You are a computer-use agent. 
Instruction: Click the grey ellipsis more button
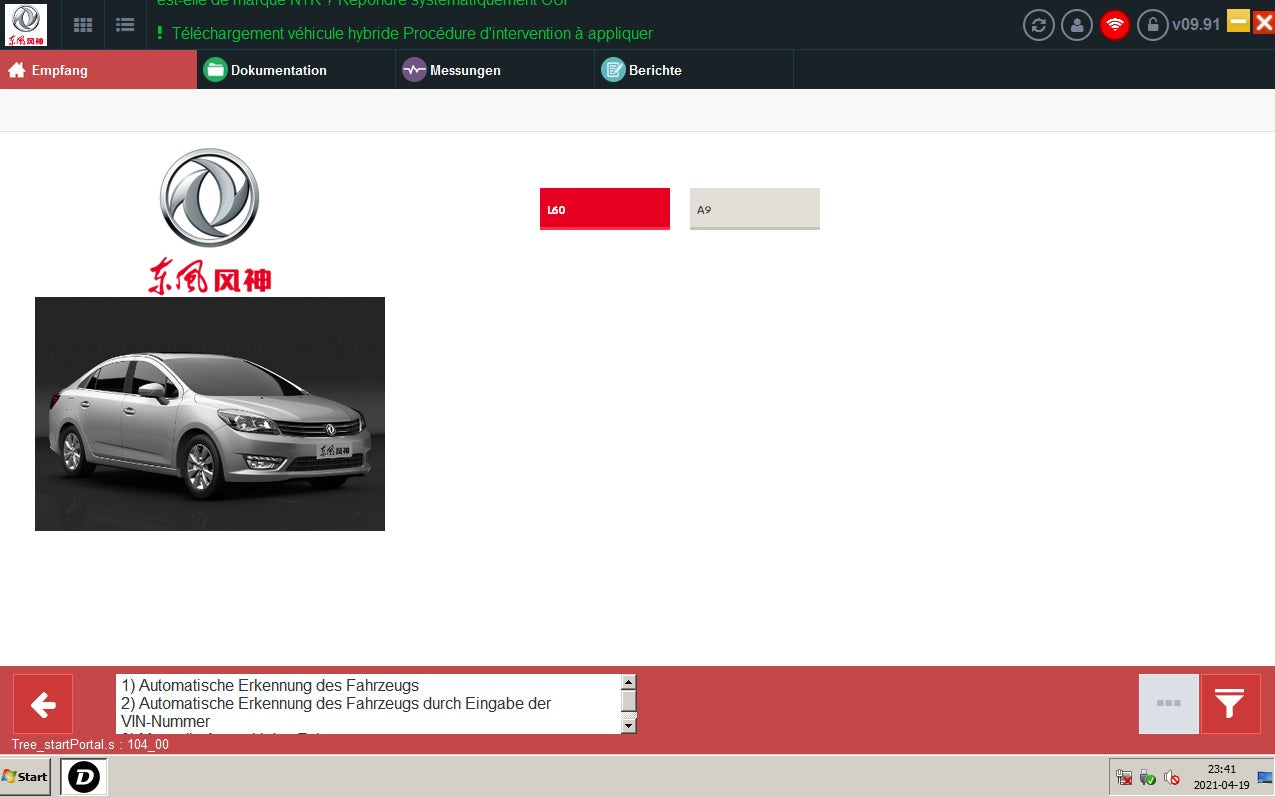1168,704
